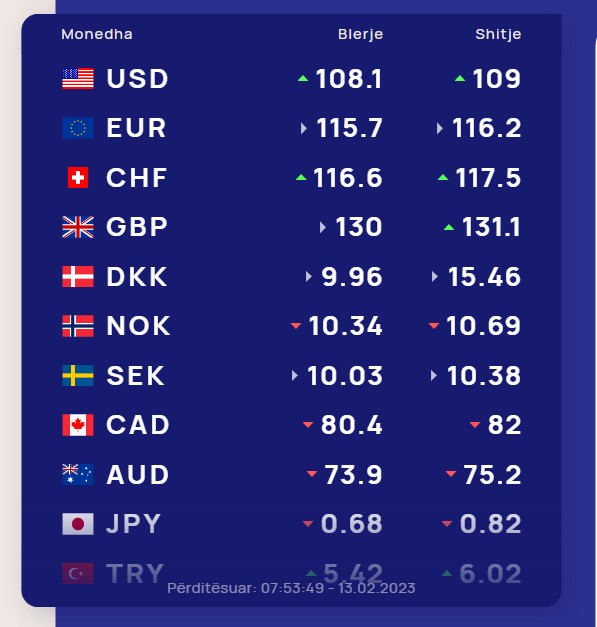Click the Norwegian flag for NOK
597x627 pixels.
point(78,326)
